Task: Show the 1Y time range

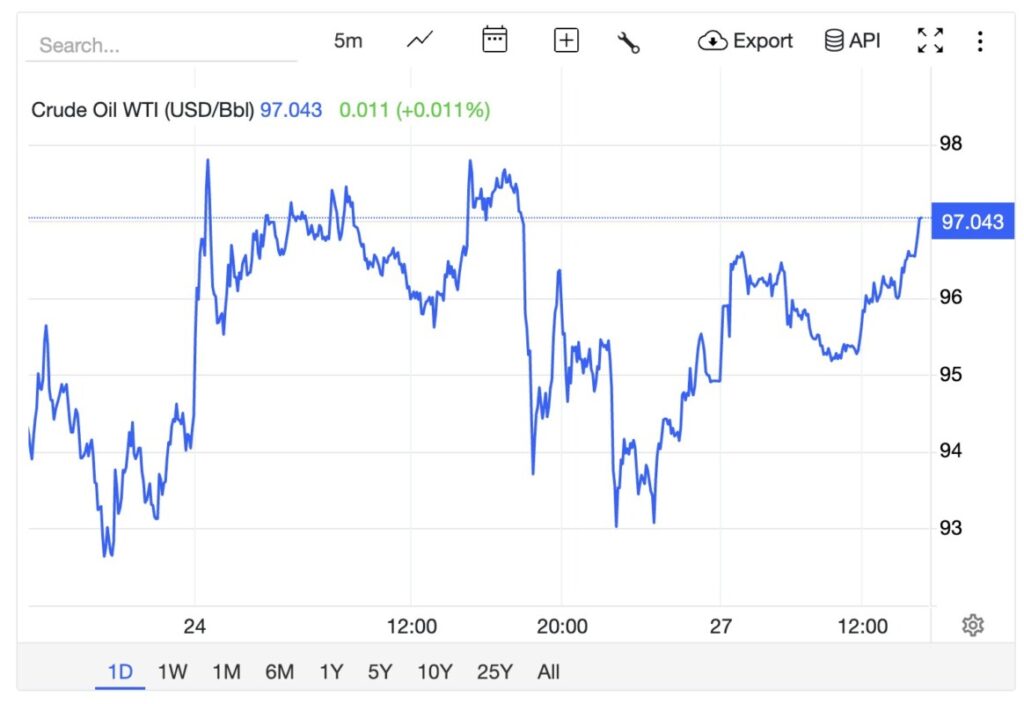Action: tap(329, 672)
